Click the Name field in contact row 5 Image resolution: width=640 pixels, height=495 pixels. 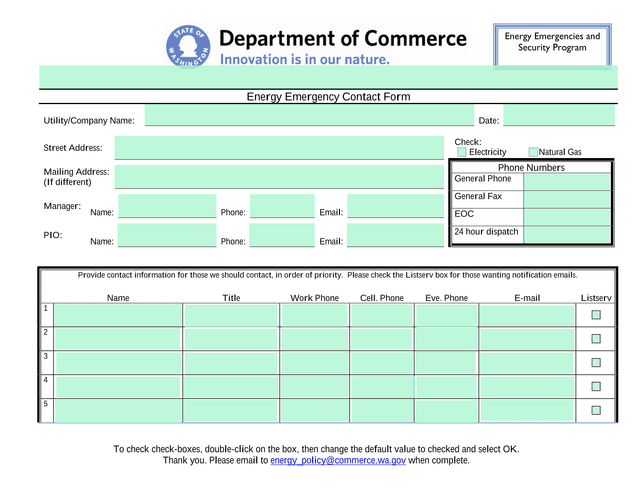(118, 411)
